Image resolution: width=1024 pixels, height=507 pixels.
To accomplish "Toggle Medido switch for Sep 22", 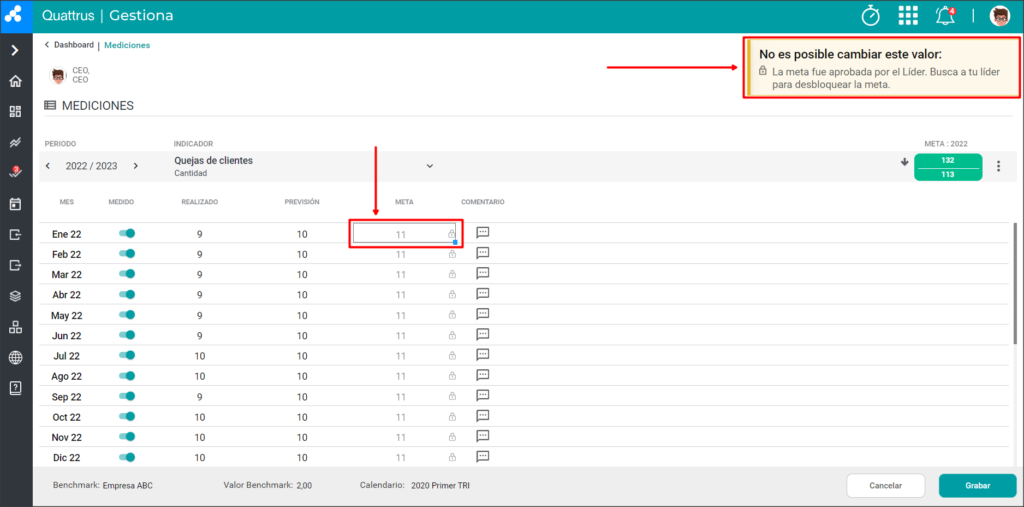I will [127, 396].
